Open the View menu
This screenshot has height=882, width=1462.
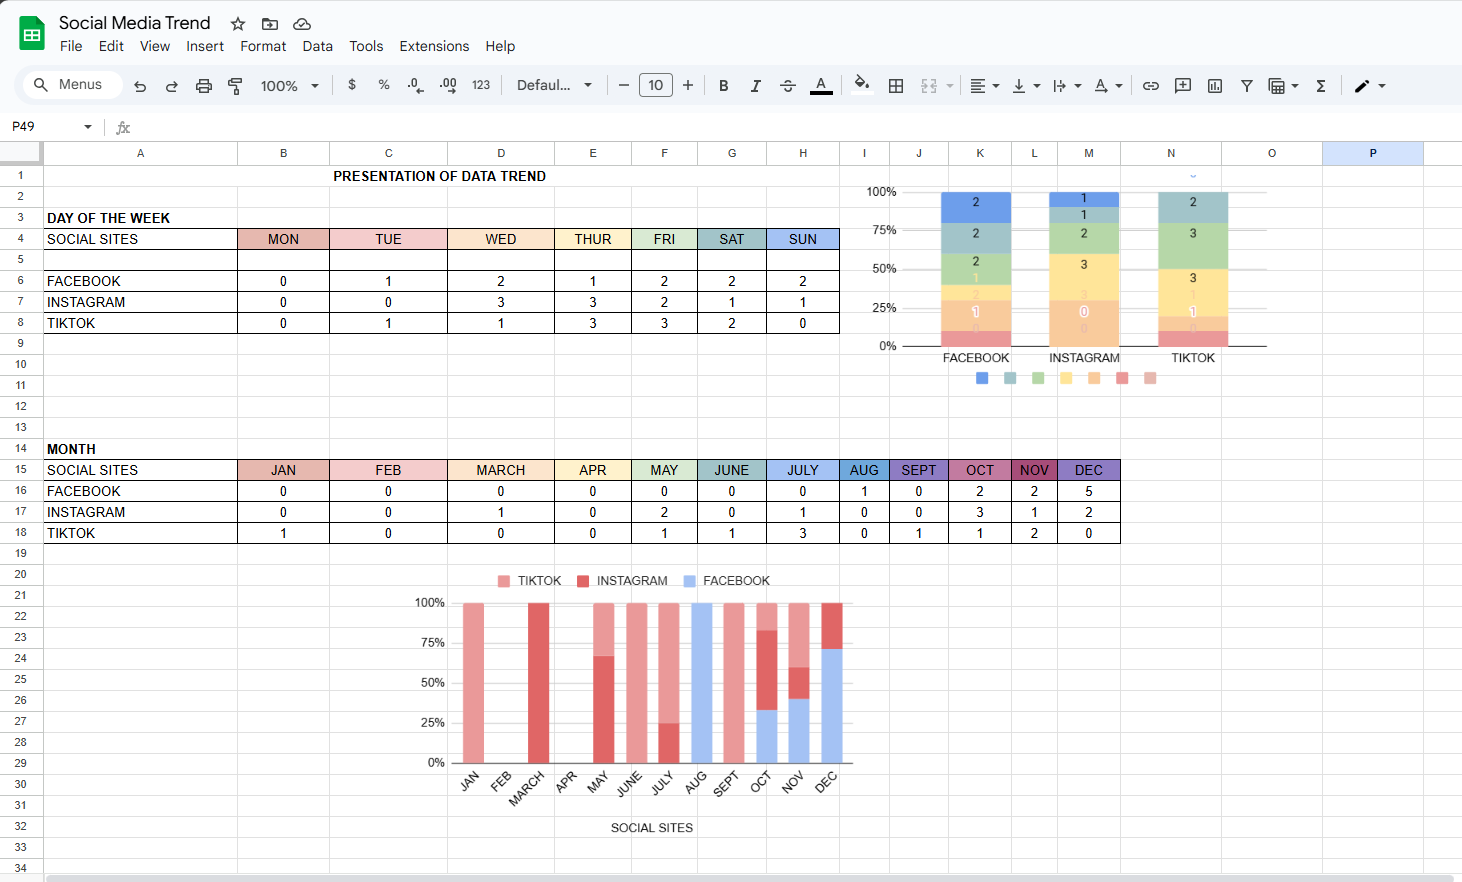click(x=155, y=46)
